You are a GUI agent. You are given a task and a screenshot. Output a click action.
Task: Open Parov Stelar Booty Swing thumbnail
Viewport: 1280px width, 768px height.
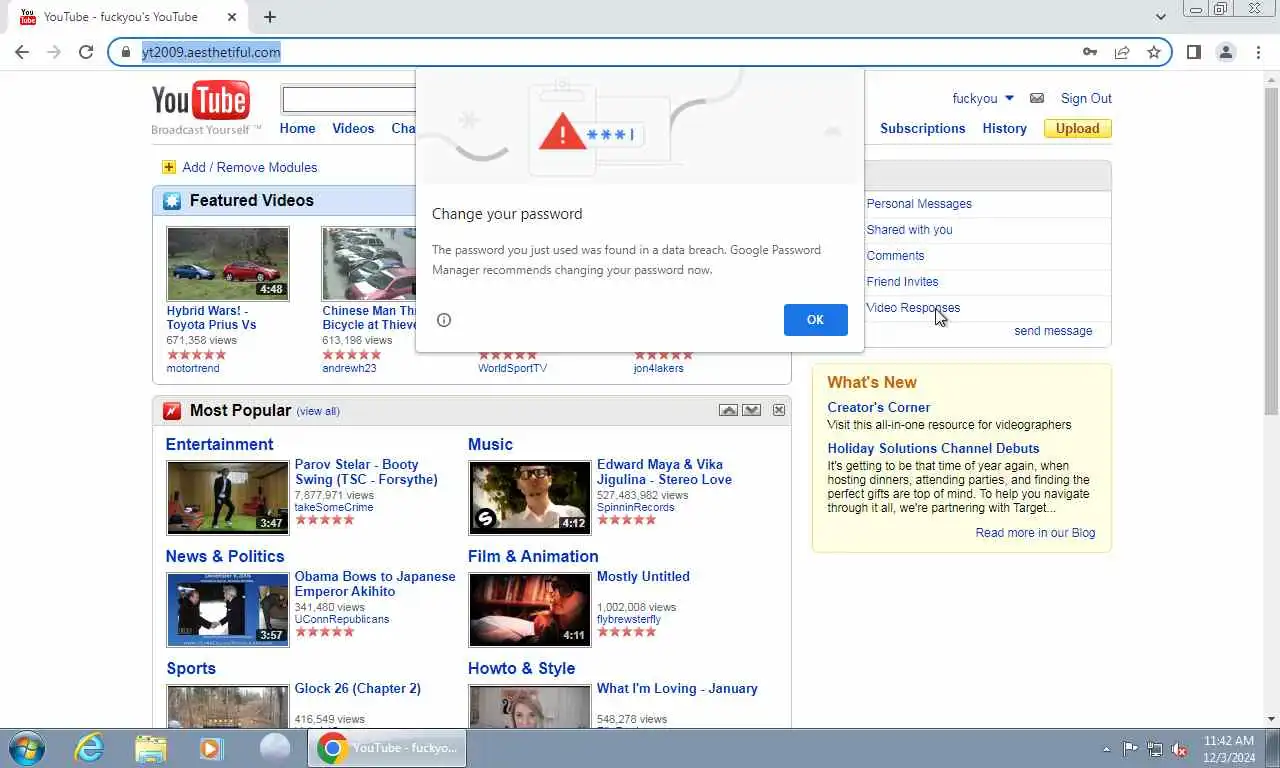[228, 497]
